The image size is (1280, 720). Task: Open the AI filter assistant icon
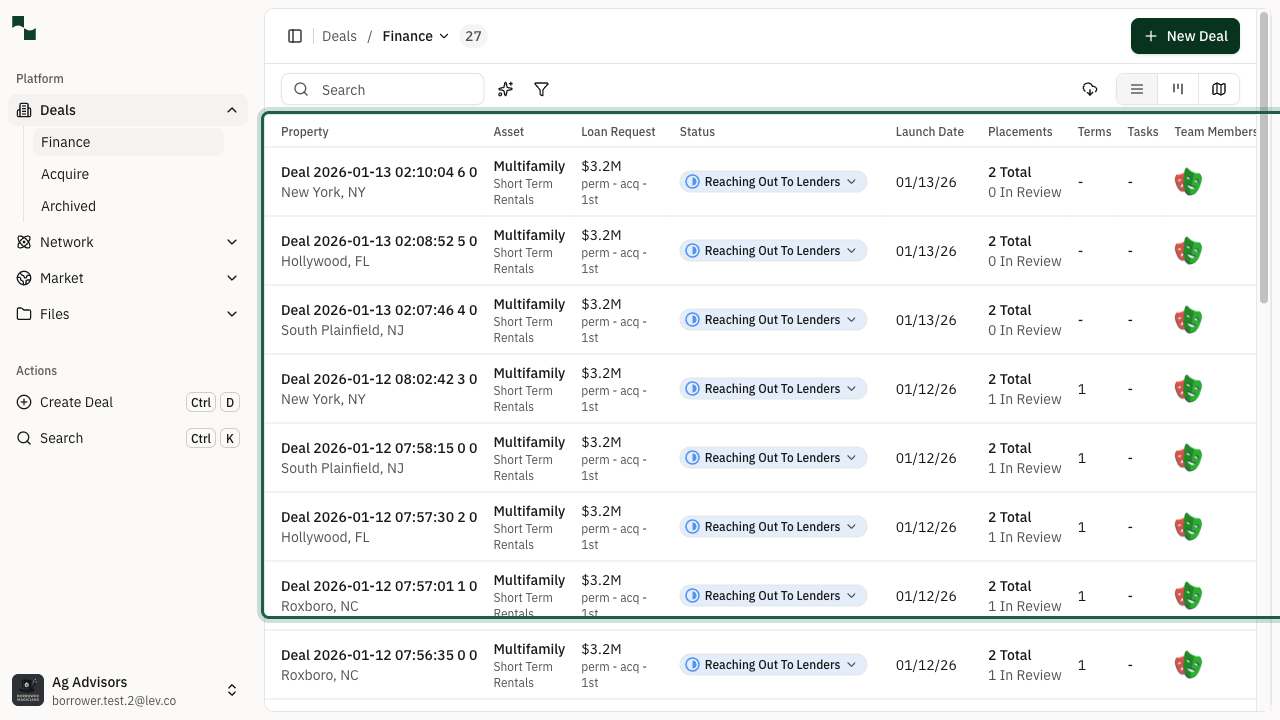505,89
